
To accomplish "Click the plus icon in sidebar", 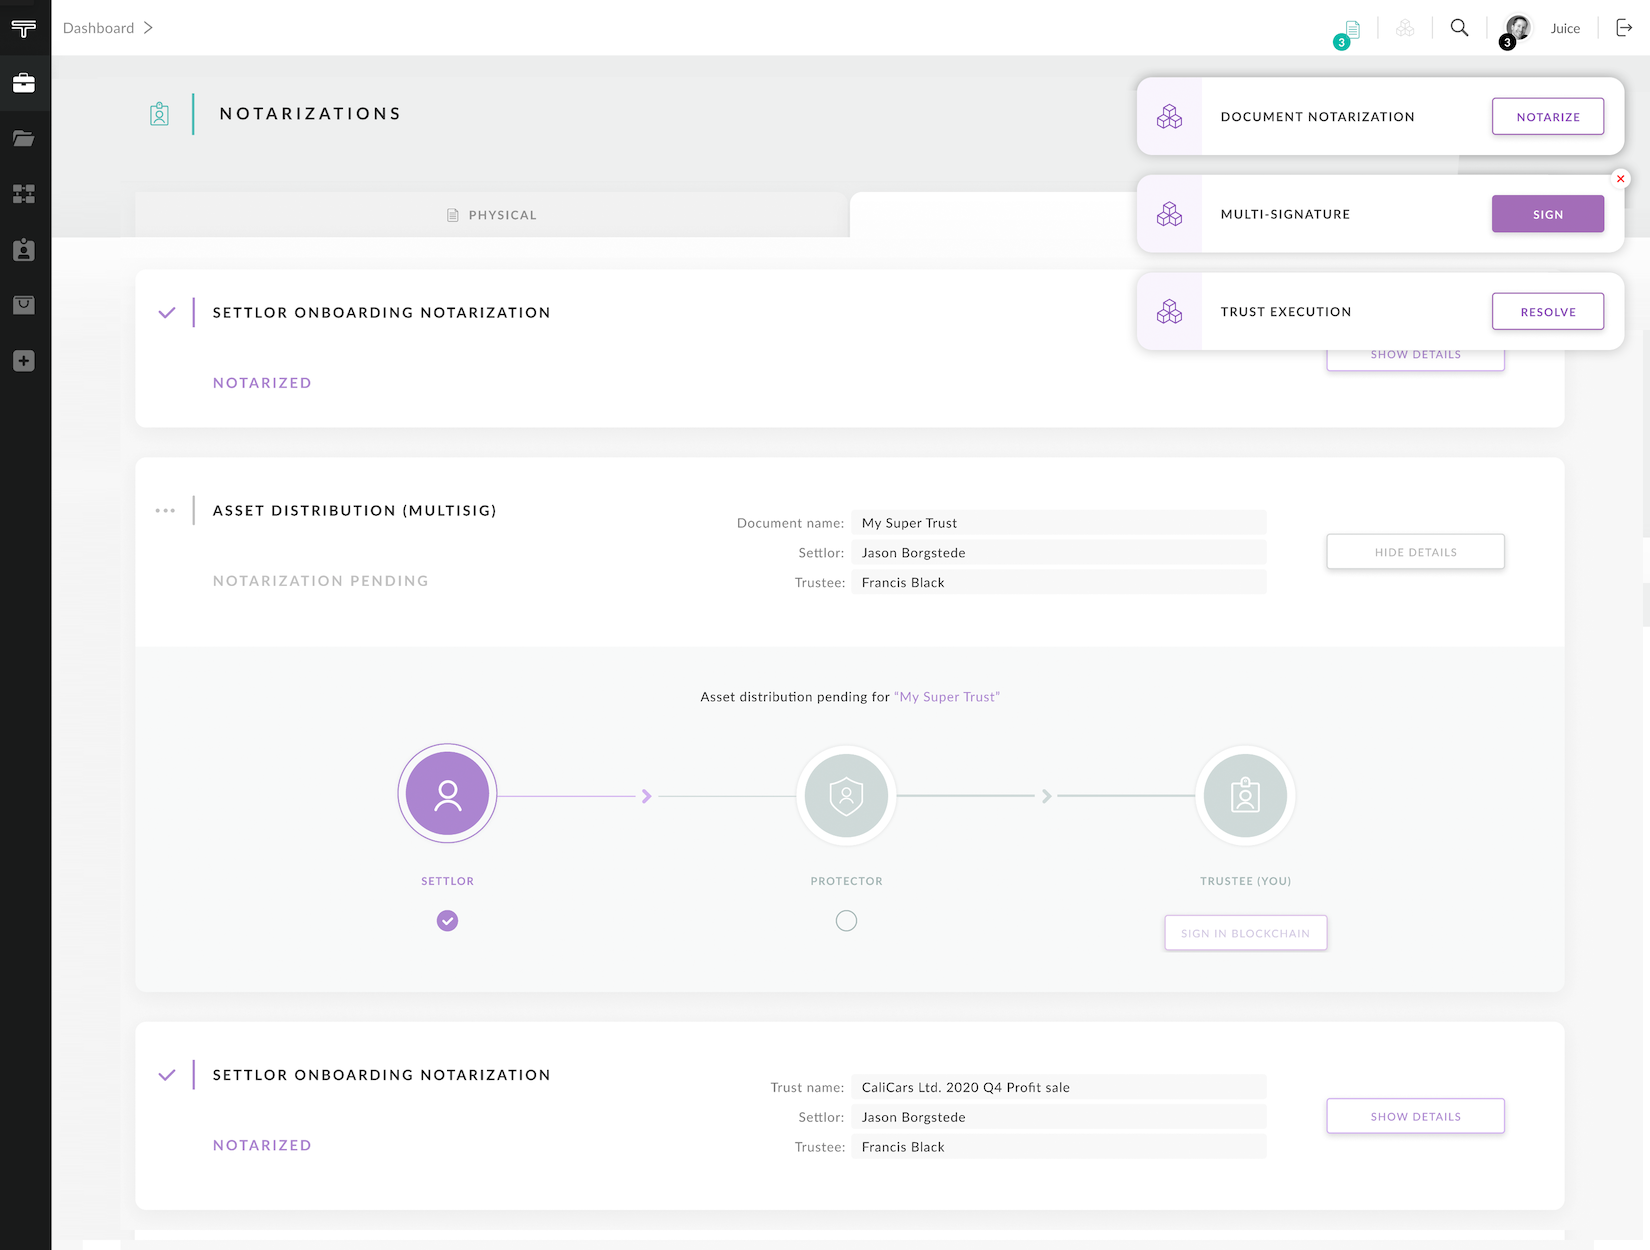I will click(24, 361).
